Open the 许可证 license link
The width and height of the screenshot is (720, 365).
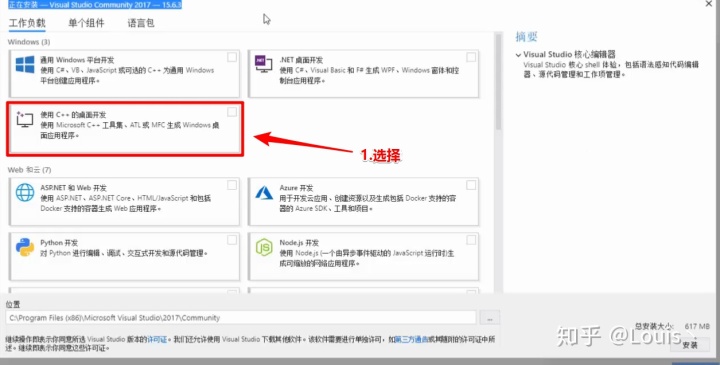pos(157,340)
